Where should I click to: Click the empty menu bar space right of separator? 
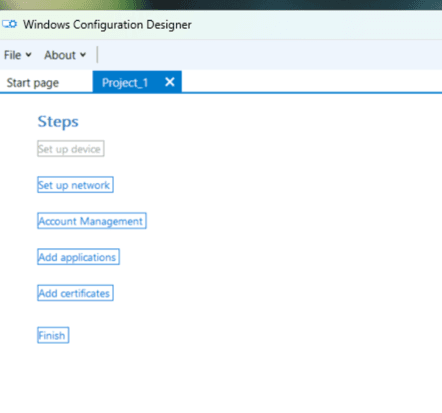[270, 55]
